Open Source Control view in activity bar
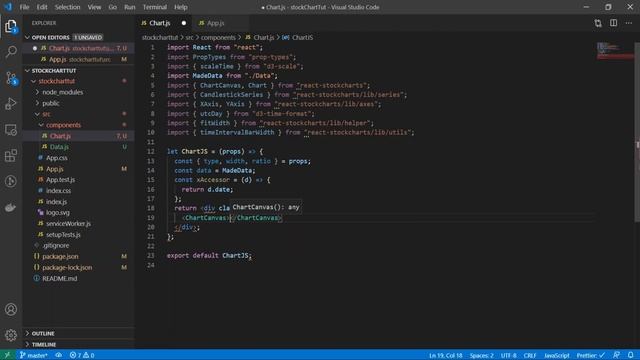Screen dimensions: 640x360 point(11,78)
